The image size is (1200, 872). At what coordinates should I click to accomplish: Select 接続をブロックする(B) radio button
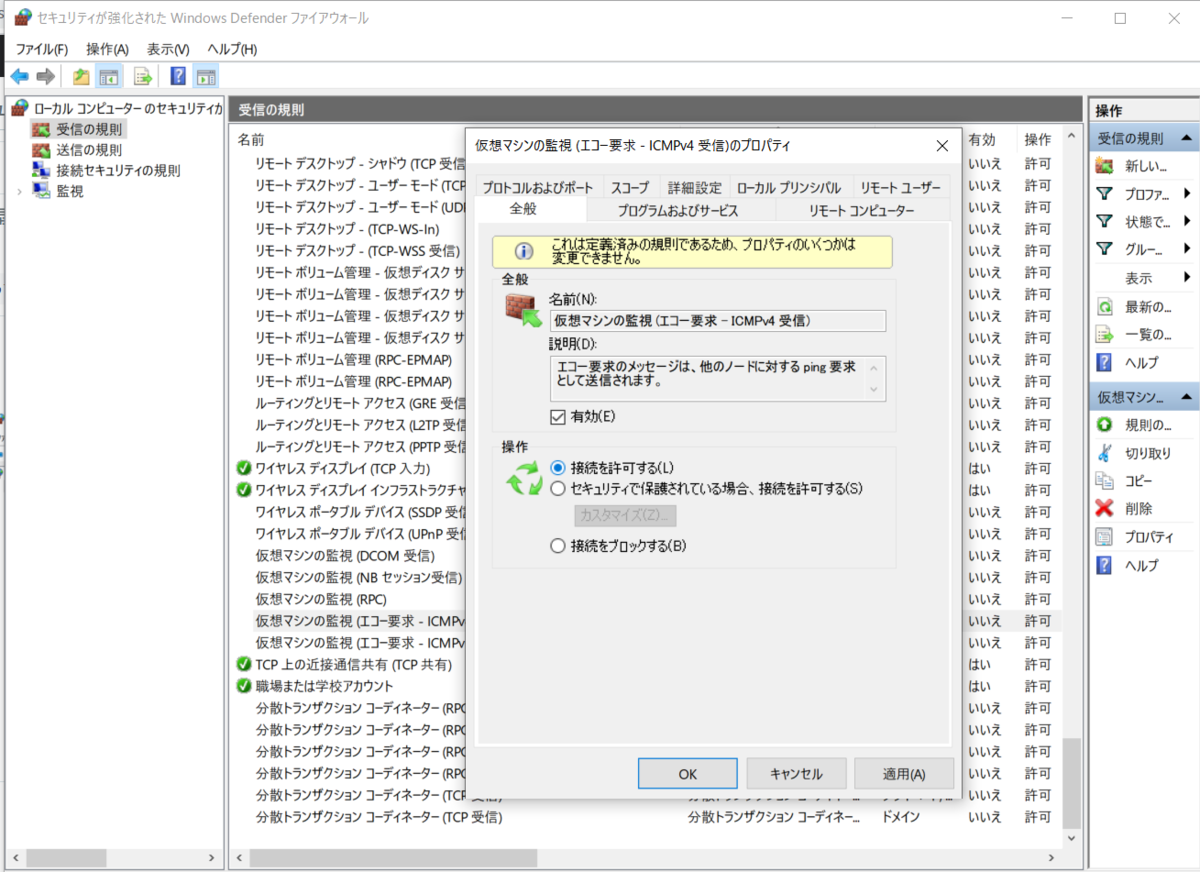point(558,546)
